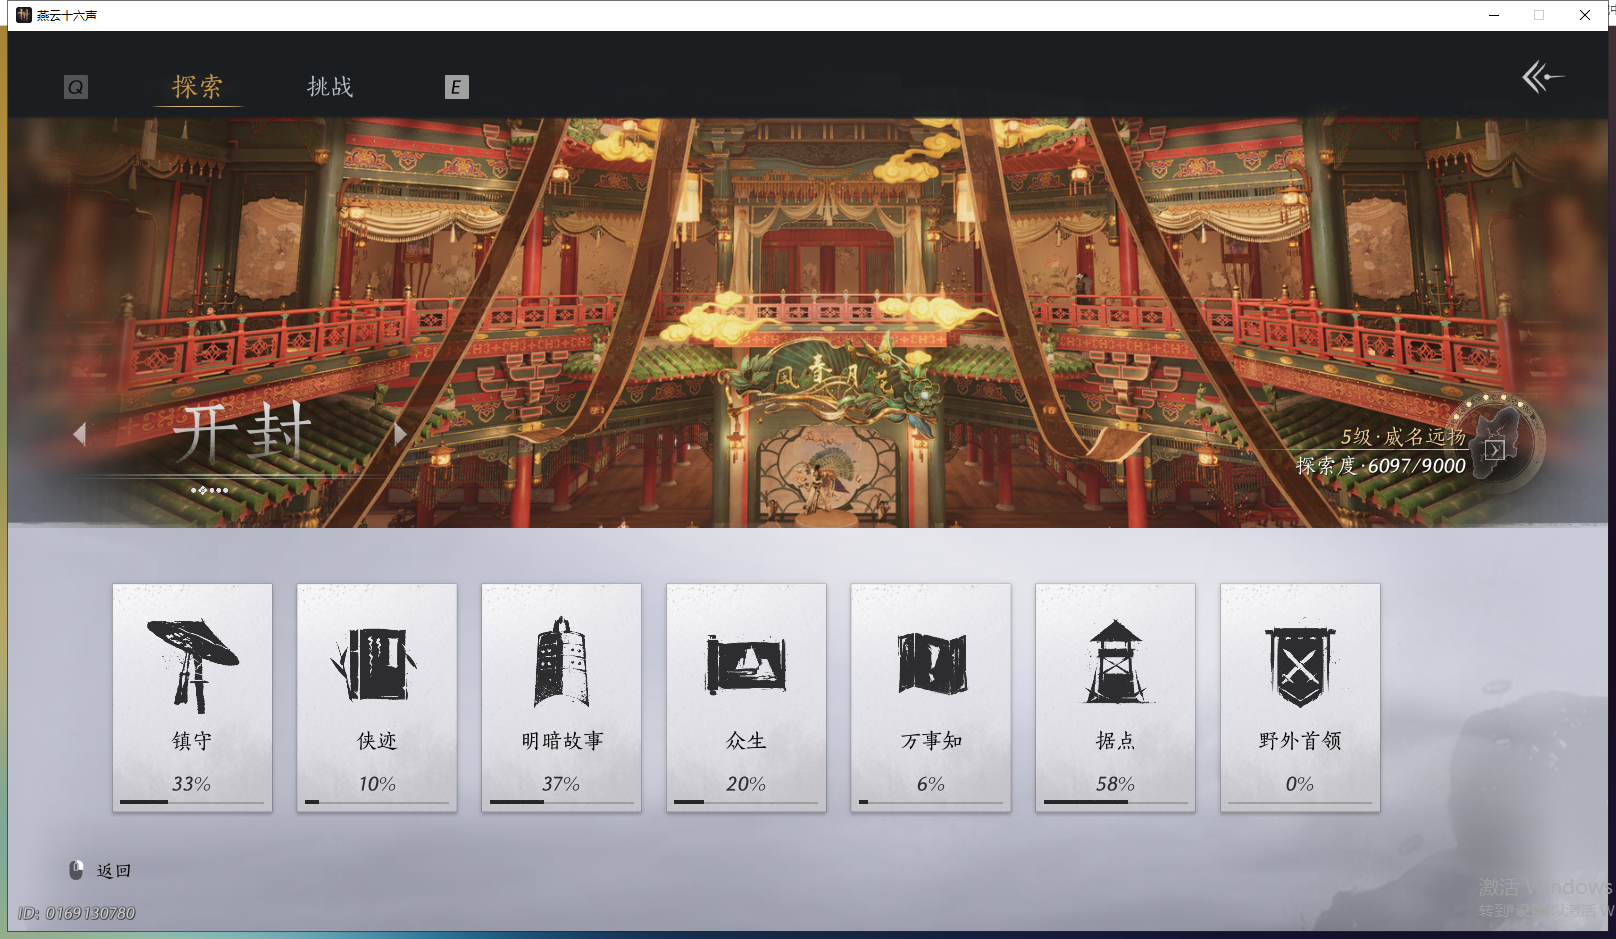Click the left arrow beside 开封
1616x939 pixels.
[x=81, y=434]
